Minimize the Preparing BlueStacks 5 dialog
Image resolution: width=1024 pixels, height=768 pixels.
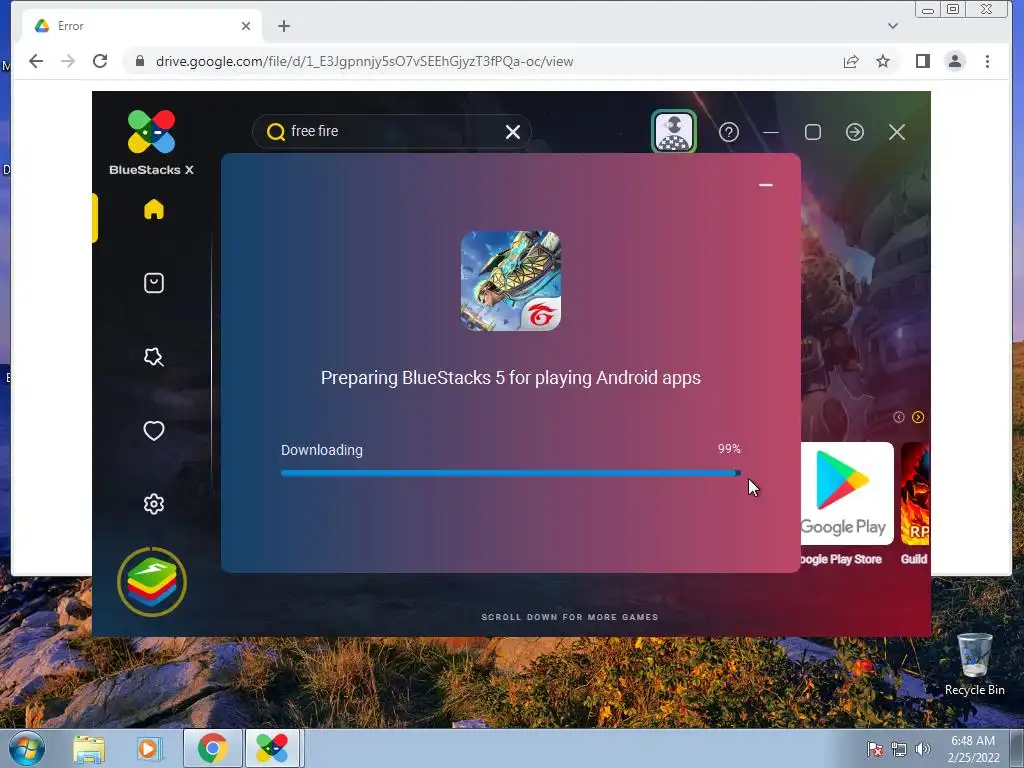[x=766, y=185]
